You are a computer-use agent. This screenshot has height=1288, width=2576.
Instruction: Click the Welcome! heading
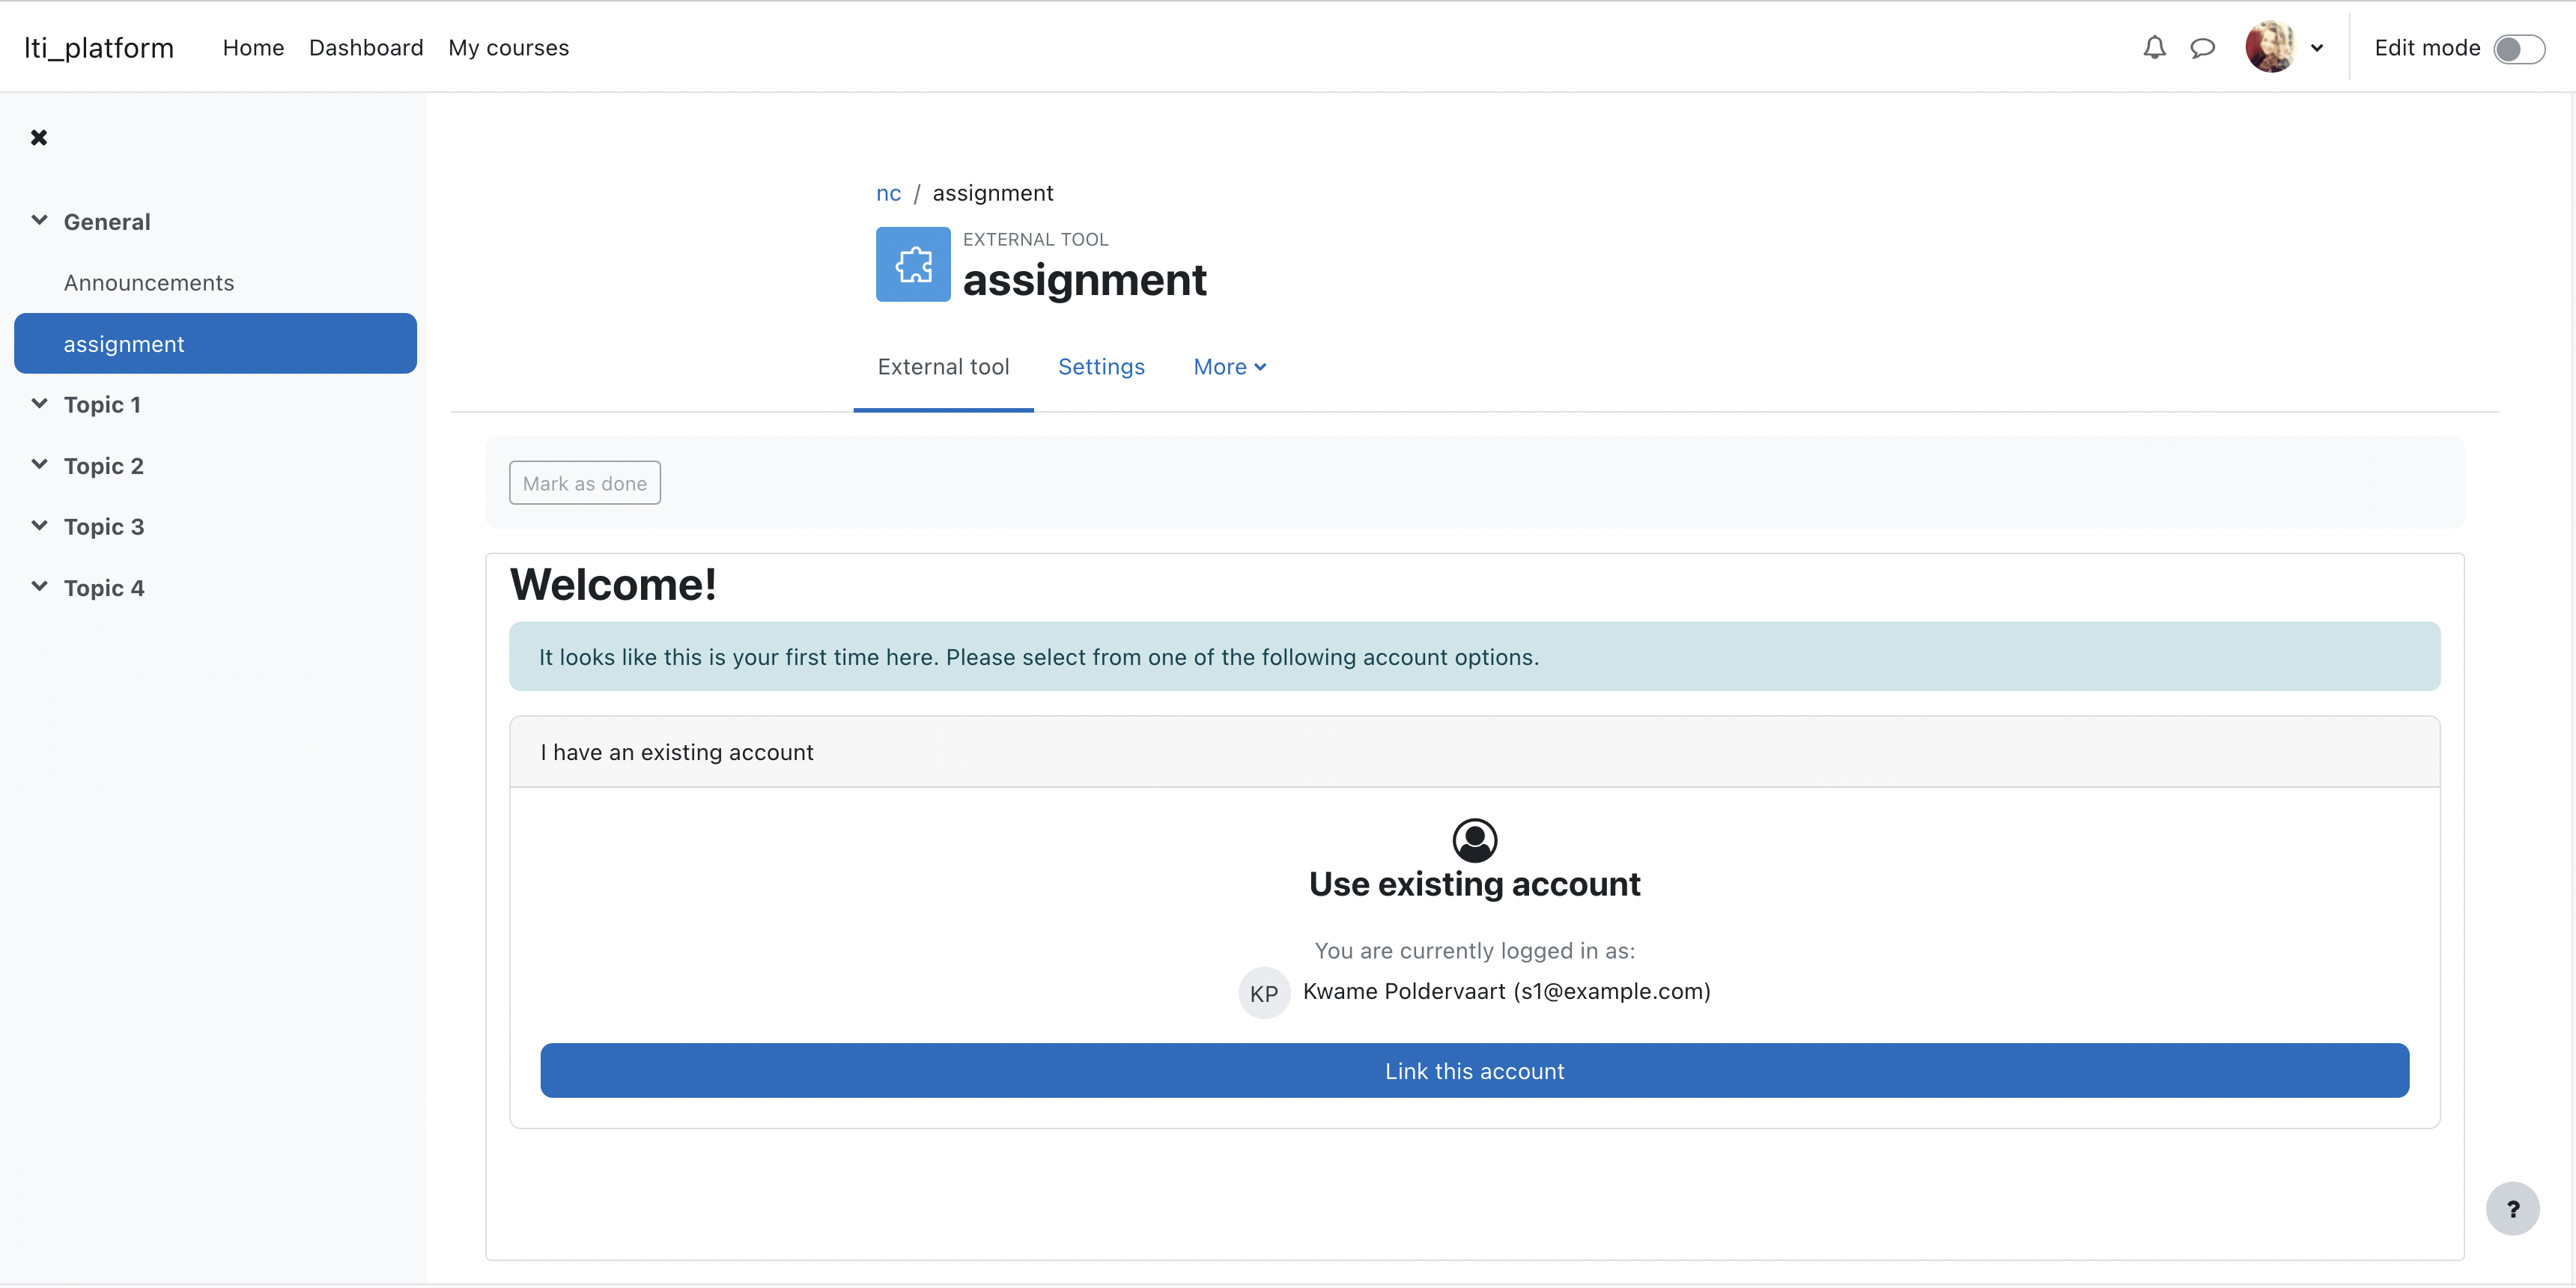click(x=613, y=584)
